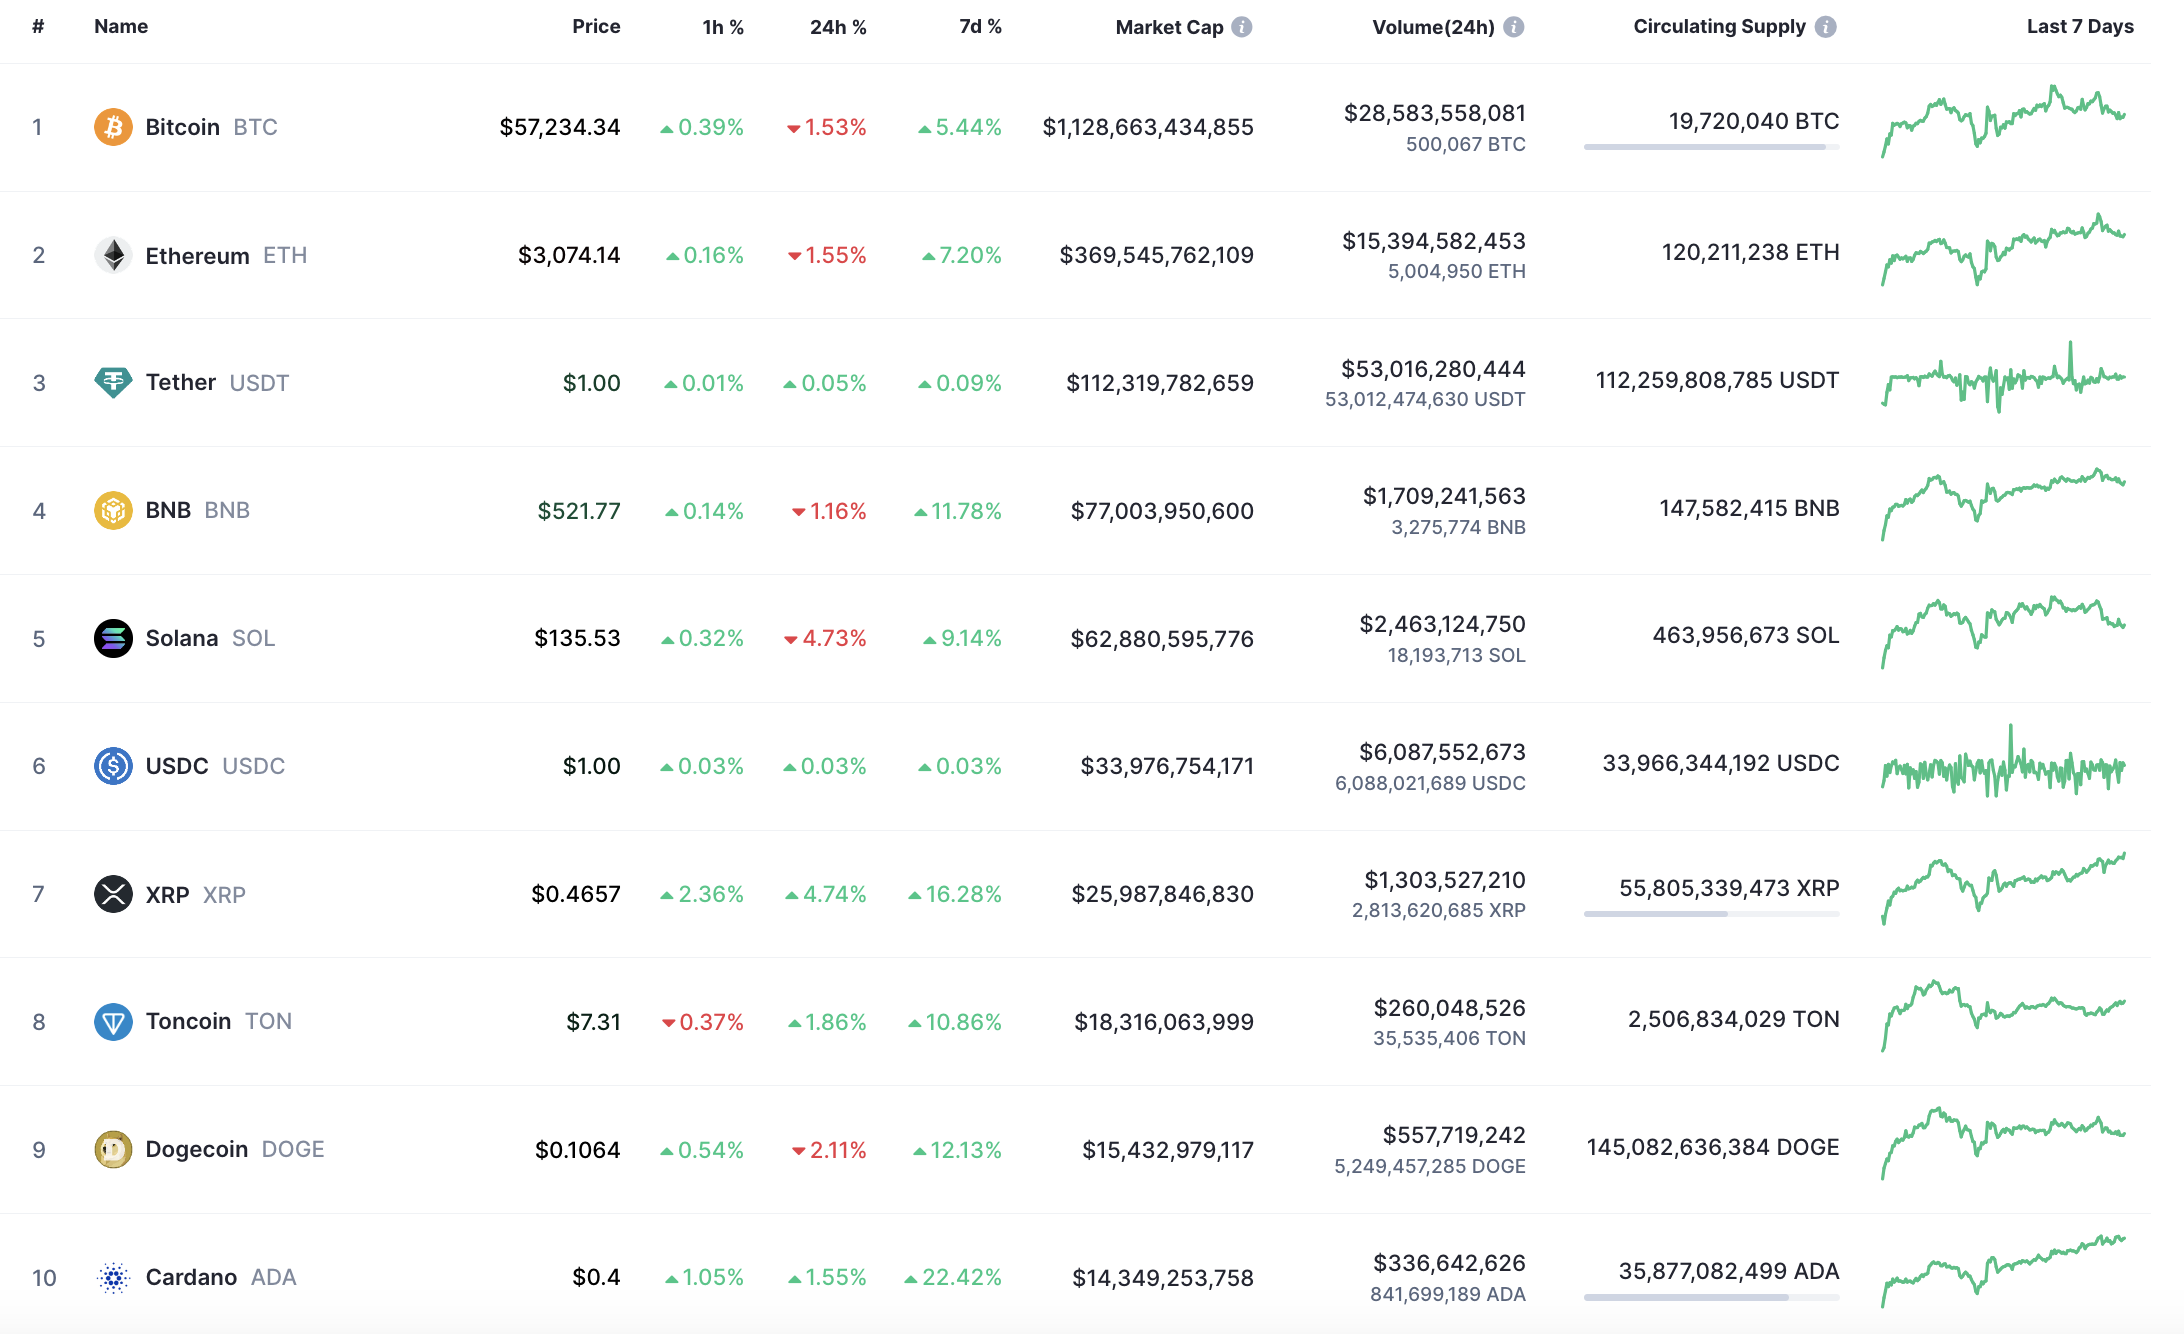Screen dimensions: 2184x1334
Task: Click the Tether coin icon
Action: tap(113, 382)
